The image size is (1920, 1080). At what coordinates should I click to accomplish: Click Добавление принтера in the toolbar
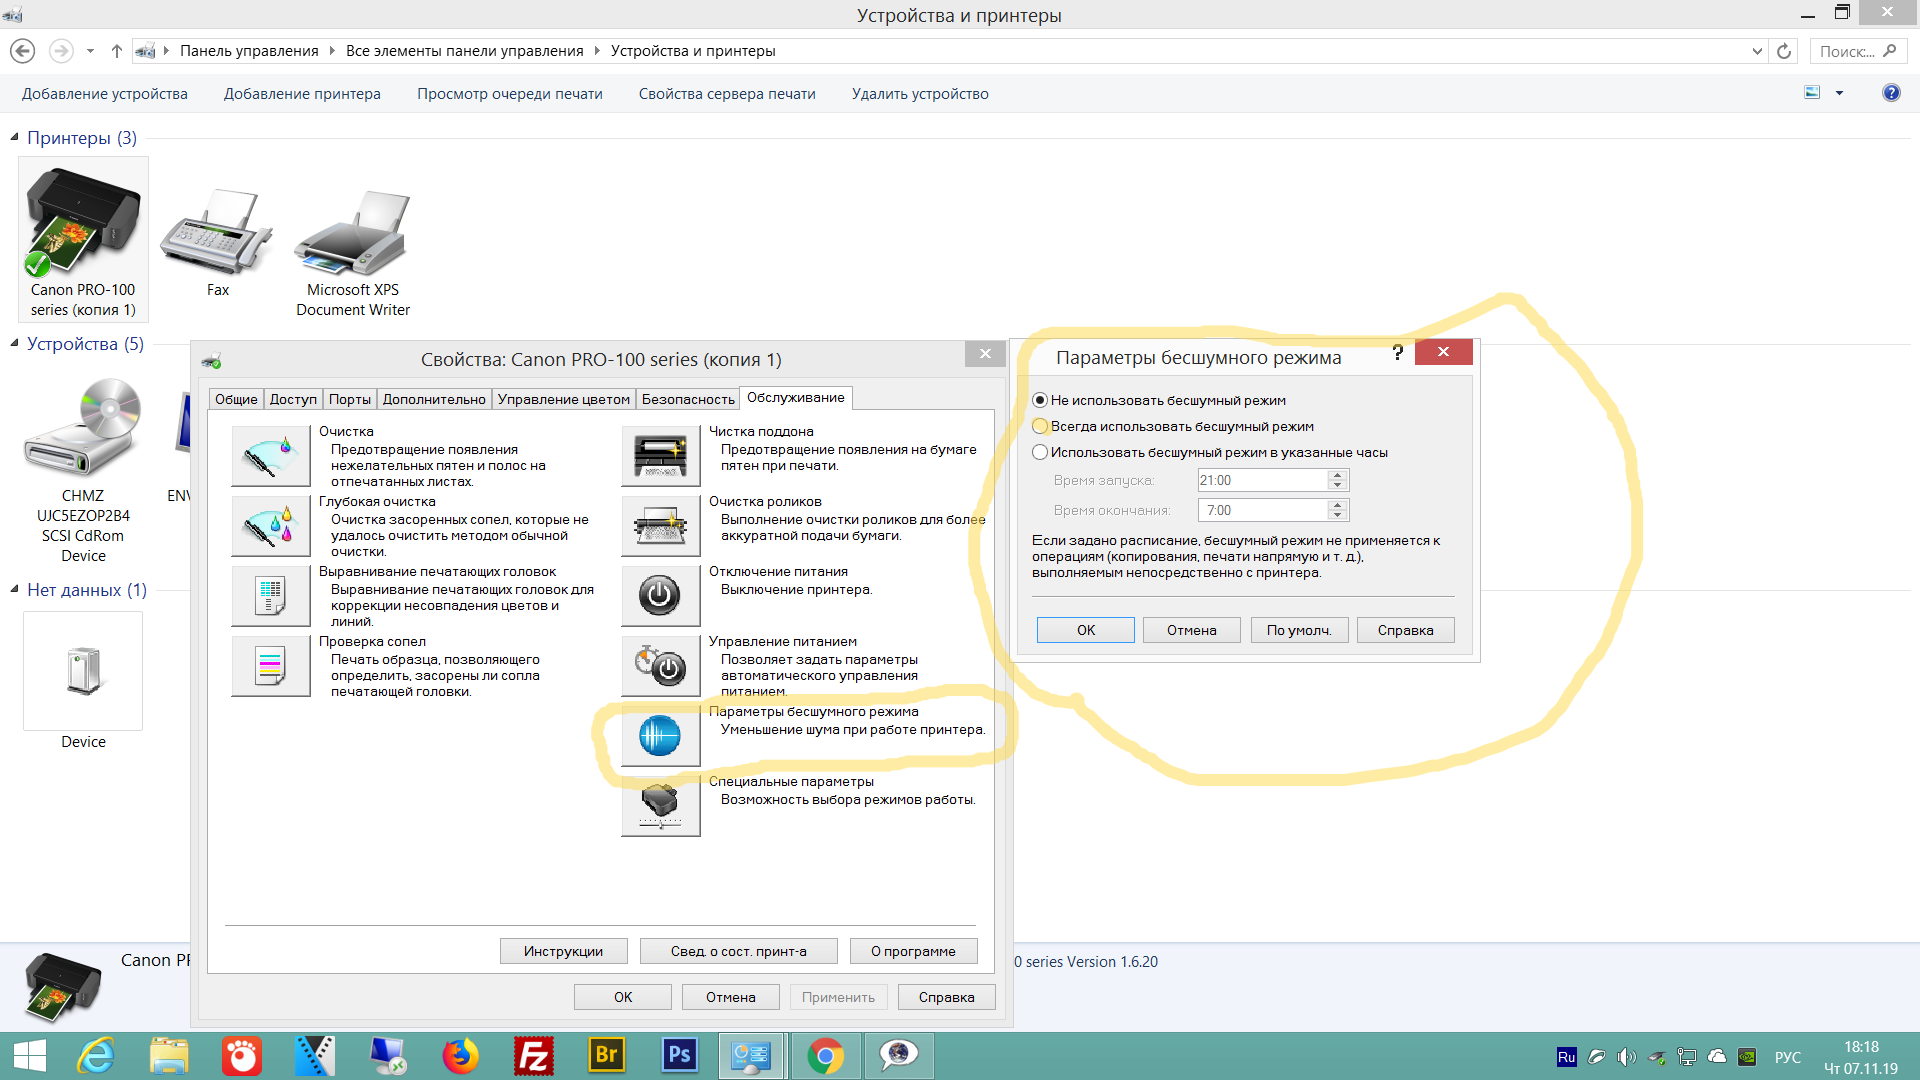point(302,93)
